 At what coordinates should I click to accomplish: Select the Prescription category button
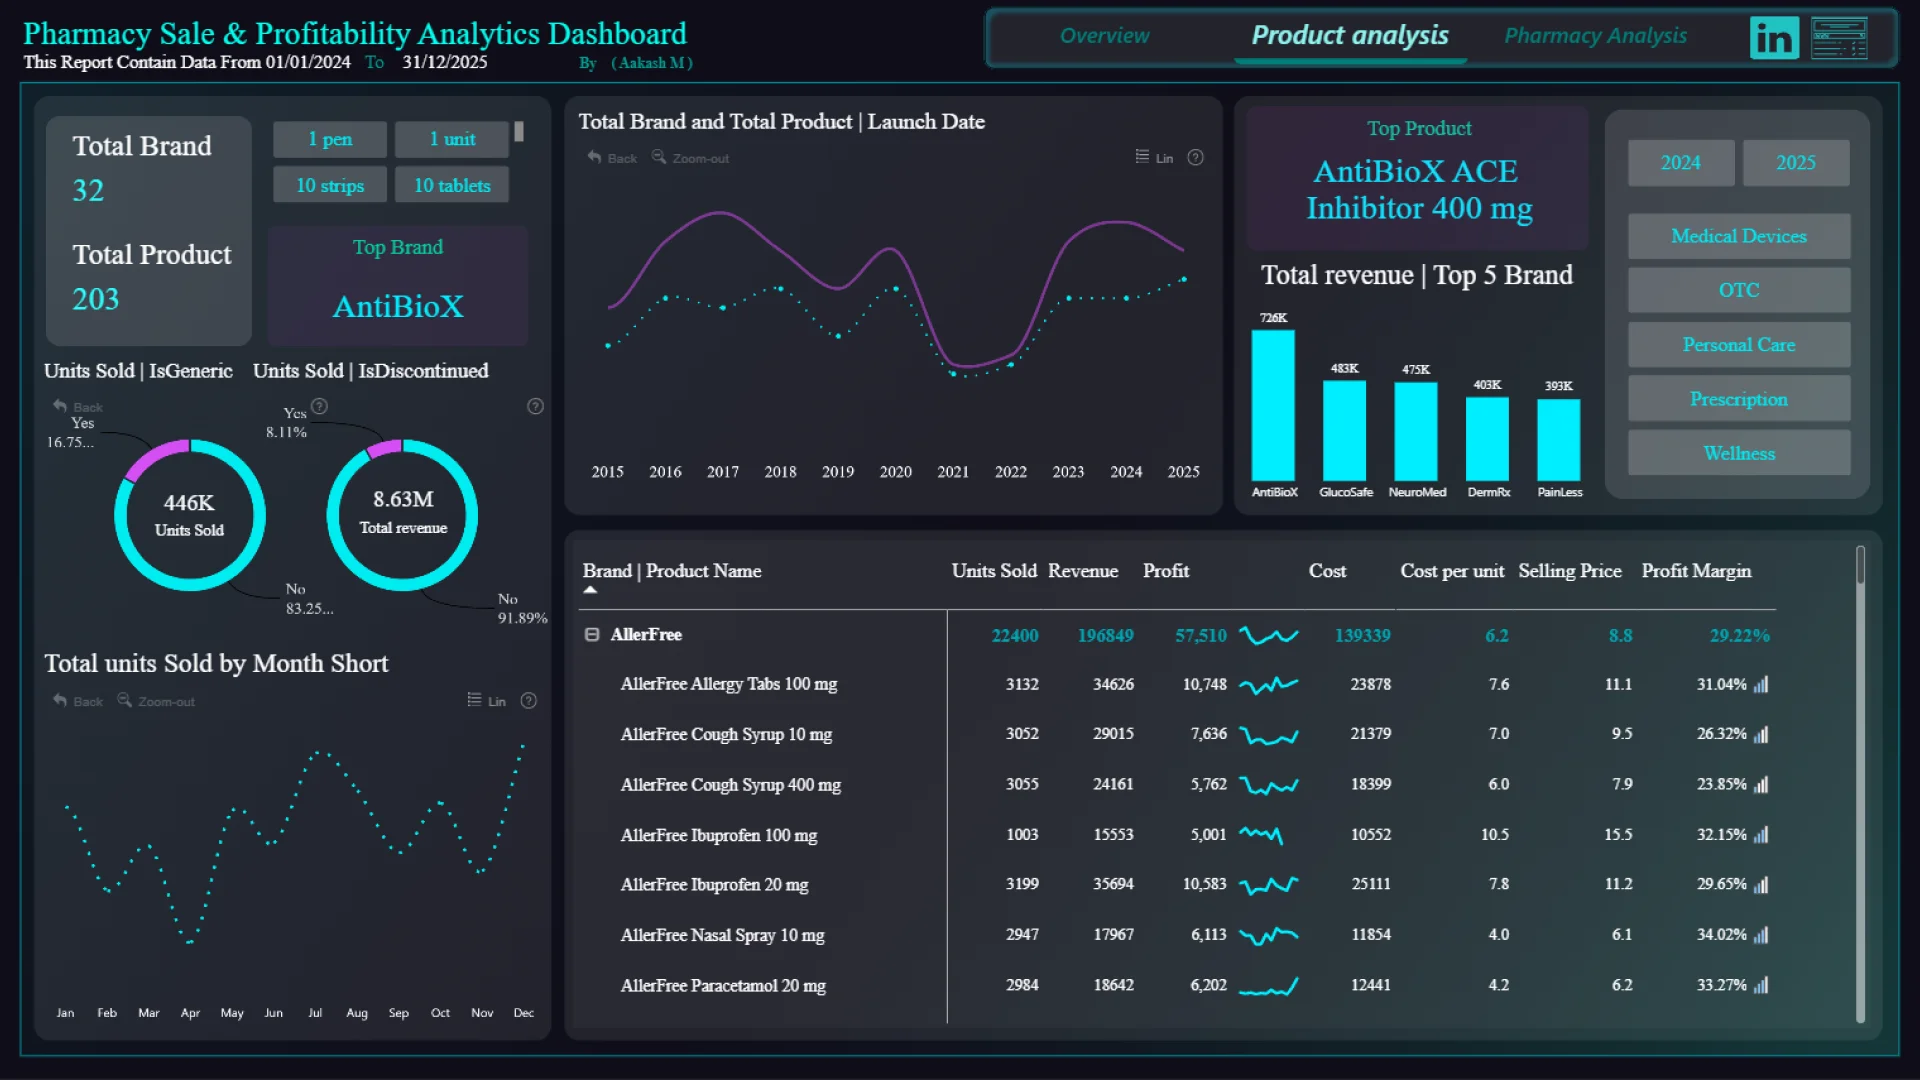click(x=1738, y=399)
